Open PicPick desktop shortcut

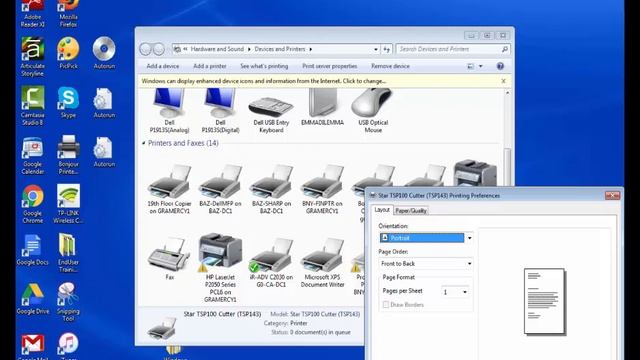[x=68, y=53]
